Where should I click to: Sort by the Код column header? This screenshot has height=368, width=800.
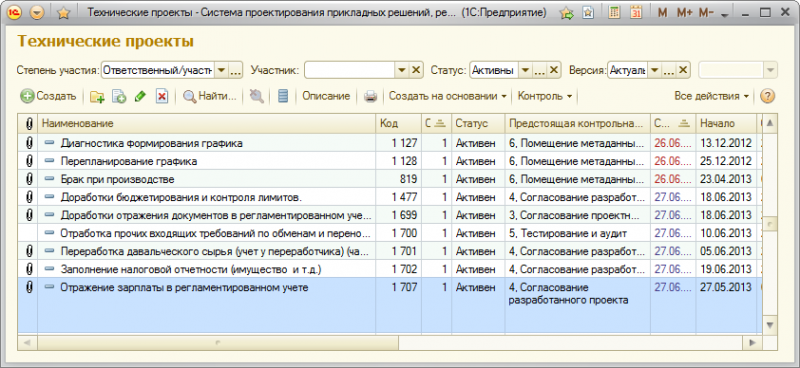[x=399, y=124]
